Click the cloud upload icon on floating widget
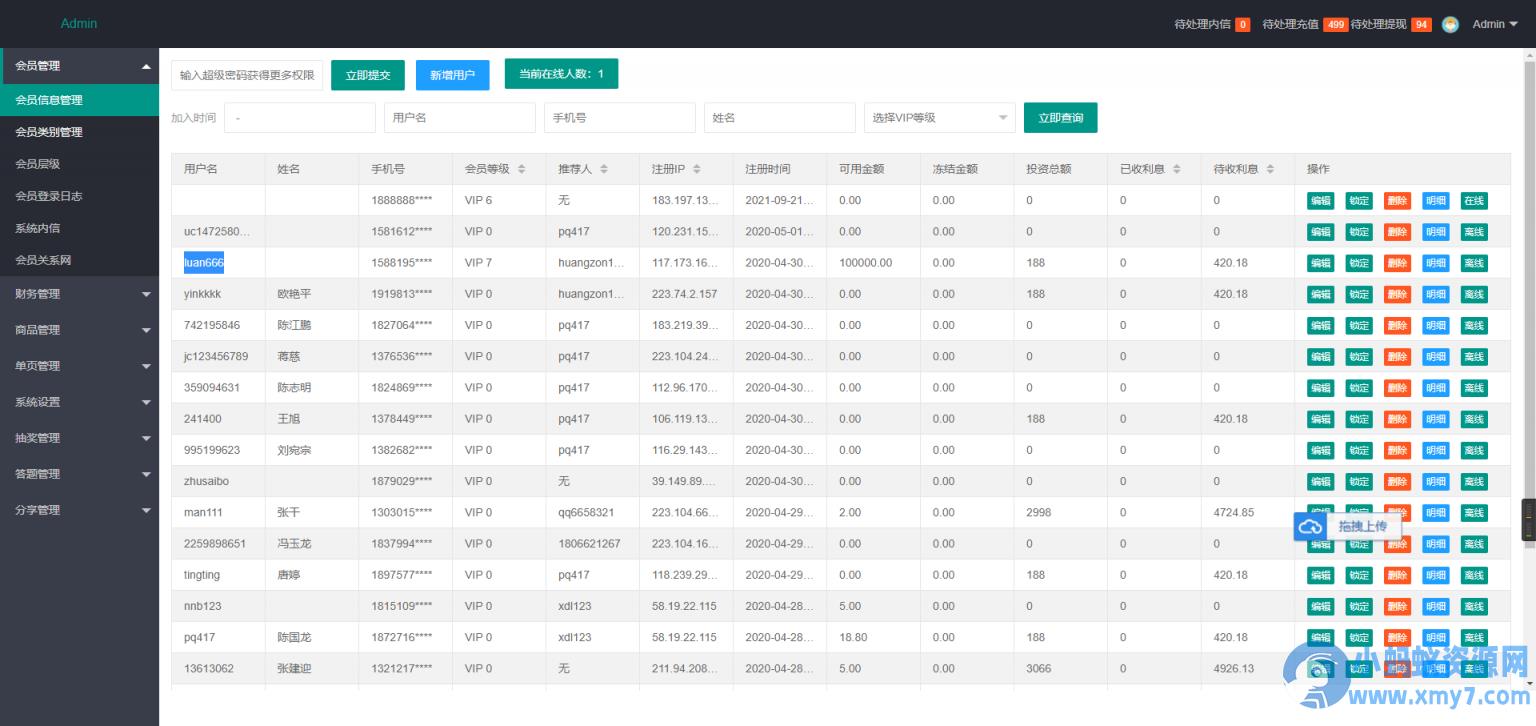The width and height of the screenshot is (1536, 726). 1310,527
